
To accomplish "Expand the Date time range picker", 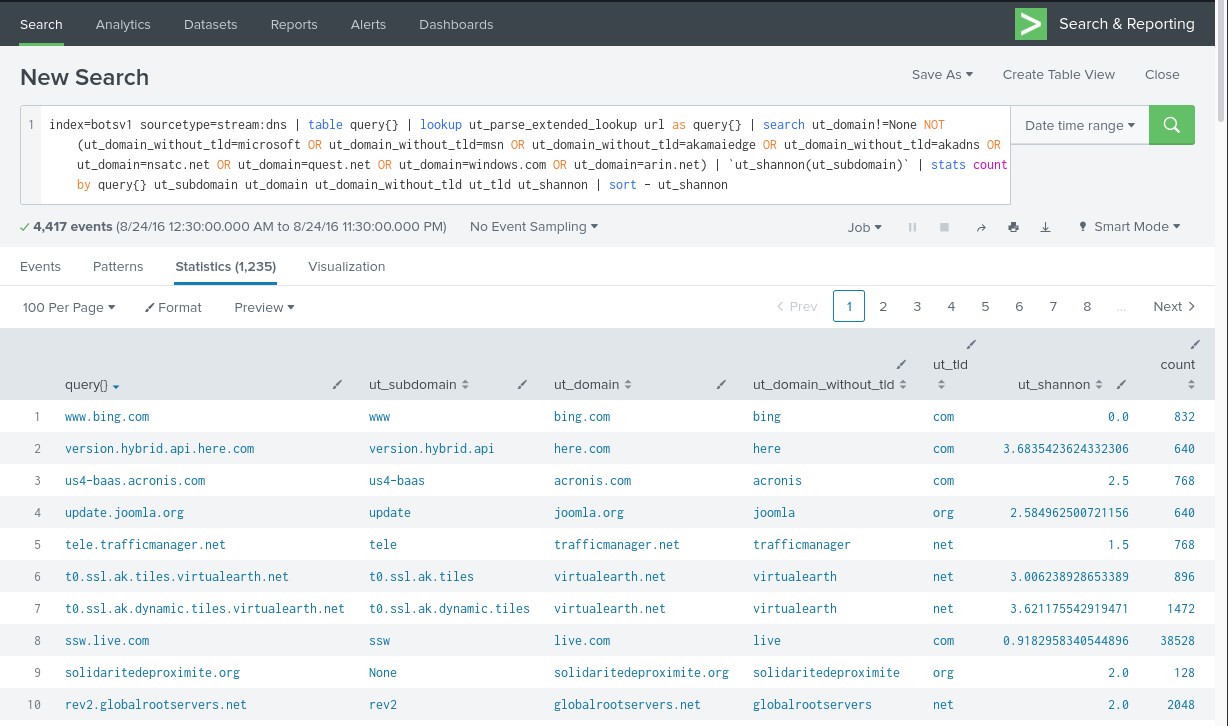I will coord(1079,125).
